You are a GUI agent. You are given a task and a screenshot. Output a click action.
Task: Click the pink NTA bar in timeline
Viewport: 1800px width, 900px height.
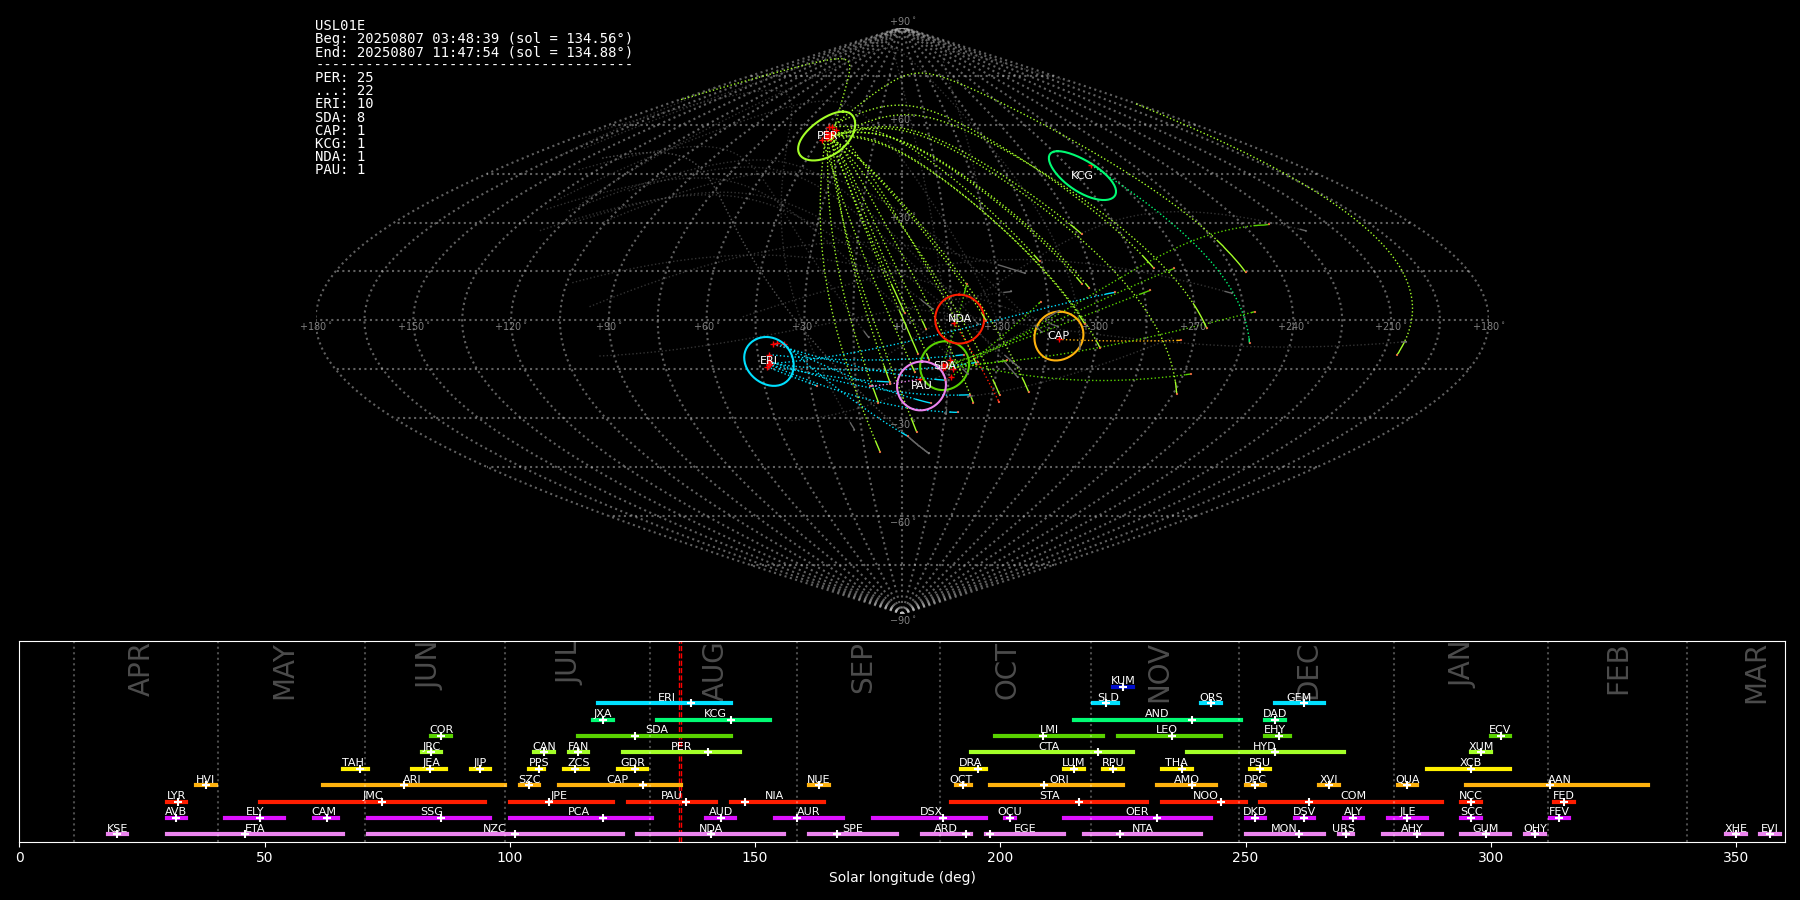[x=1142, y=834]
